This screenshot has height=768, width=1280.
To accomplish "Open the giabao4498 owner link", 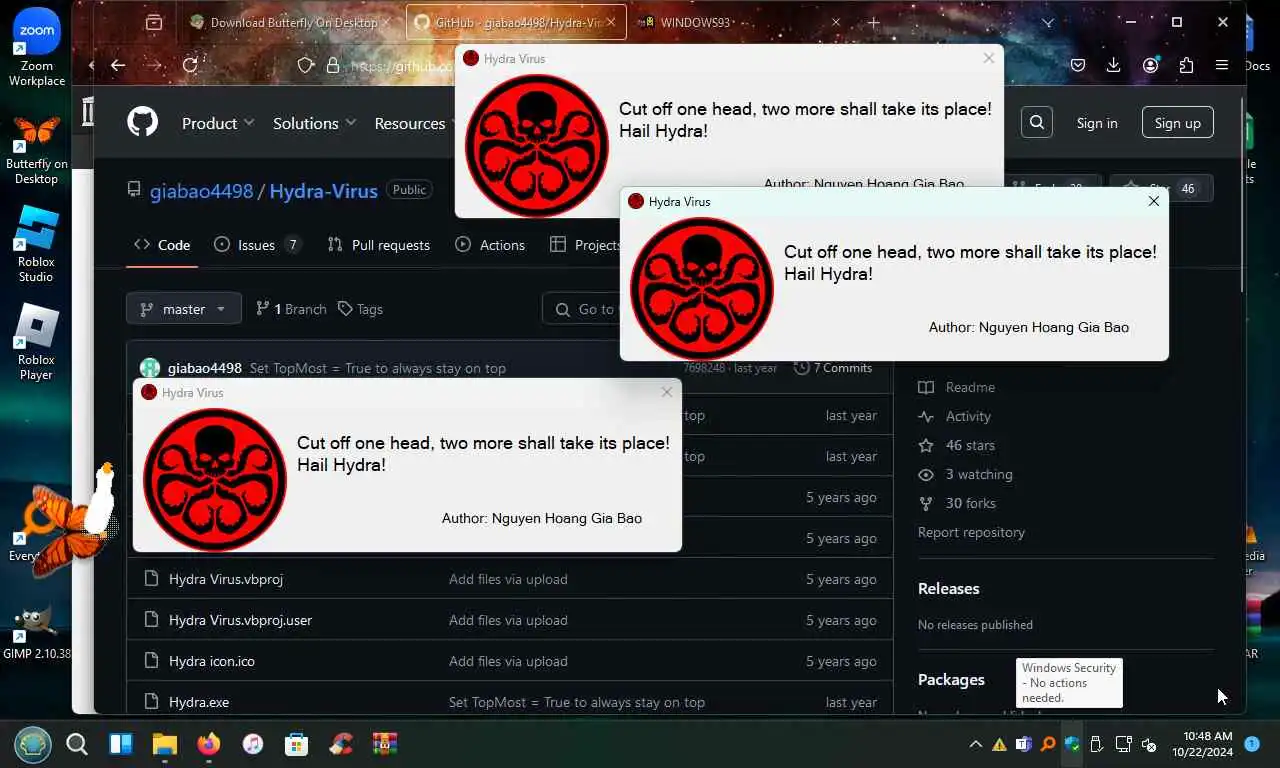I will coord(201,190).
